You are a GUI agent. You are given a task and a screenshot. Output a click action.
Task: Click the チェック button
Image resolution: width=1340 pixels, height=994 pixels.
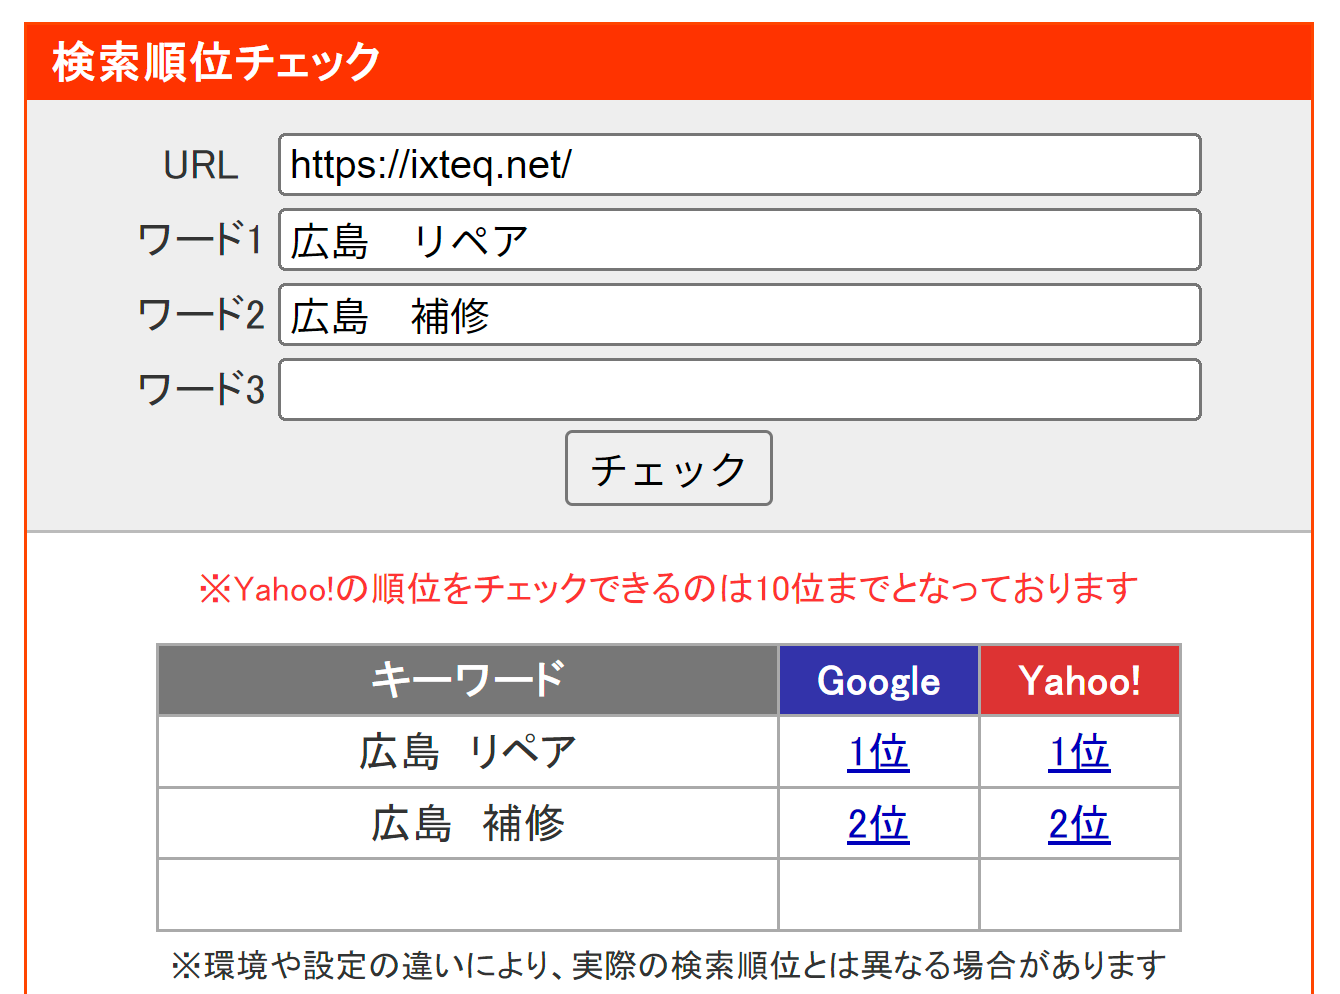(669, 468)
